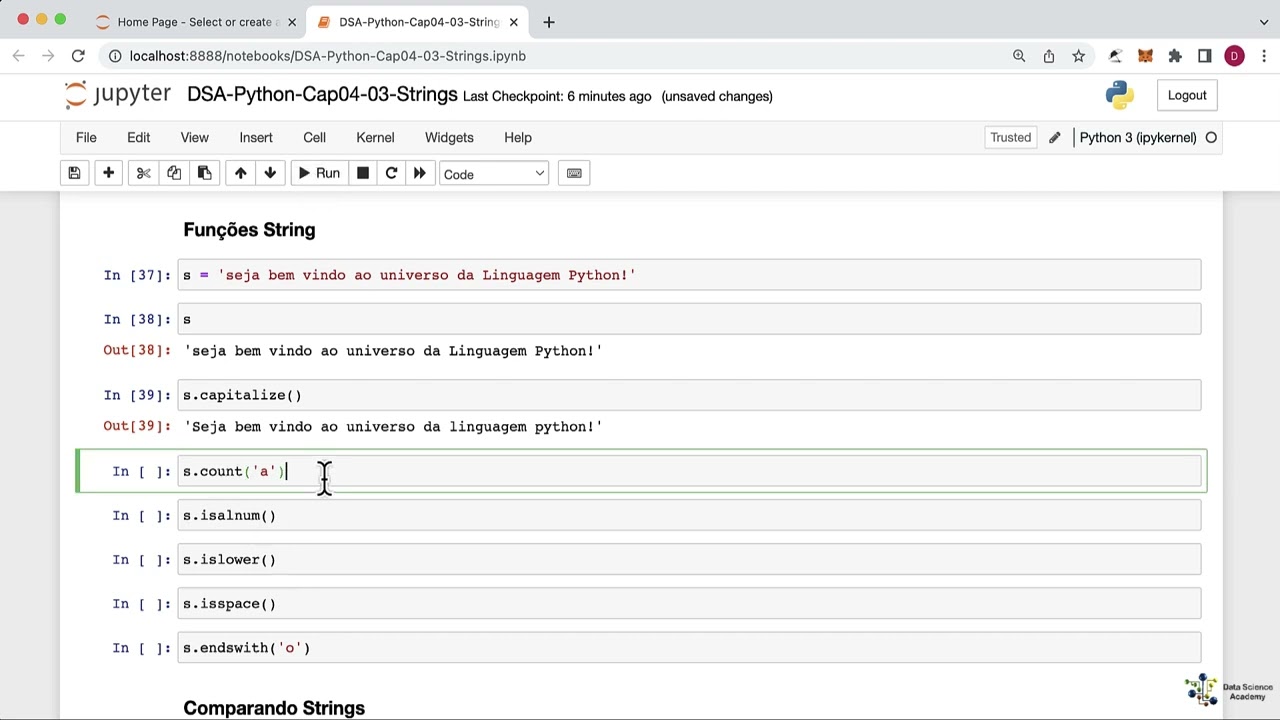Viewport: 1280px width, 720px height.
Task: Open the MetaMask fox extension
Action: click(1145, 56)
